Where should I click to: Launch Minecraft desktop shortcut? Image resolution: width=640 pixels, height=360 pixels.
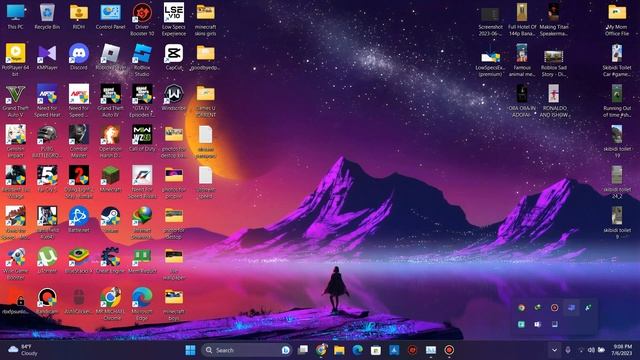coord(110,179)
